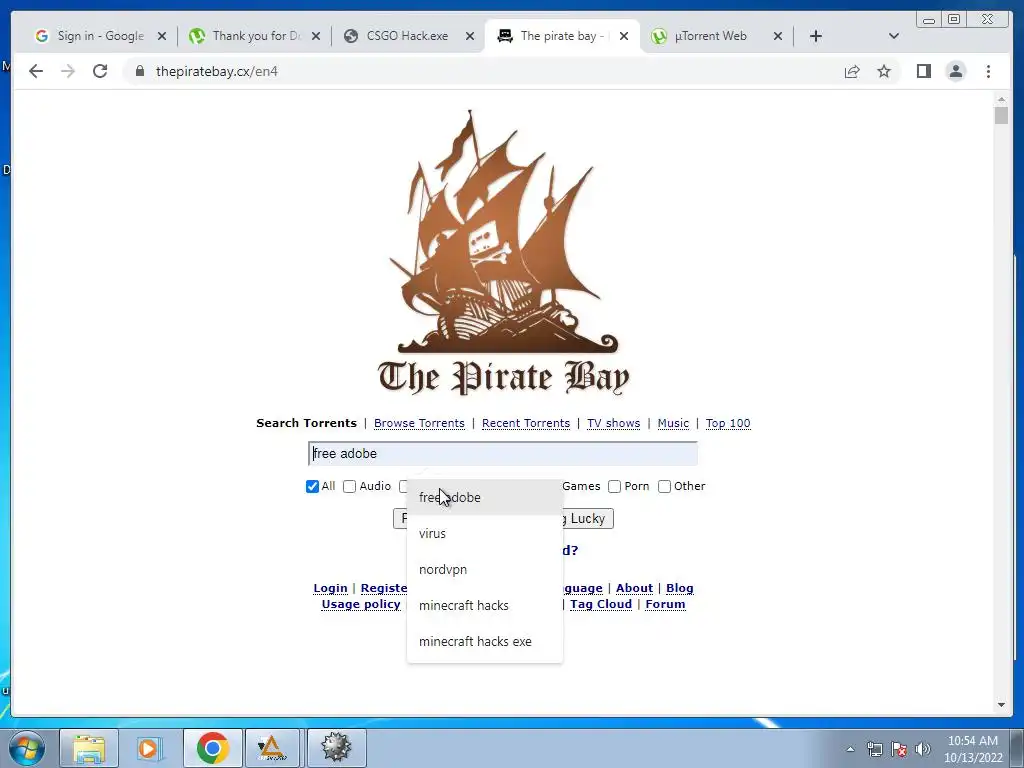Open the Top 100 link
Viewport: 1024px width, 768px height.
[728, 423]
